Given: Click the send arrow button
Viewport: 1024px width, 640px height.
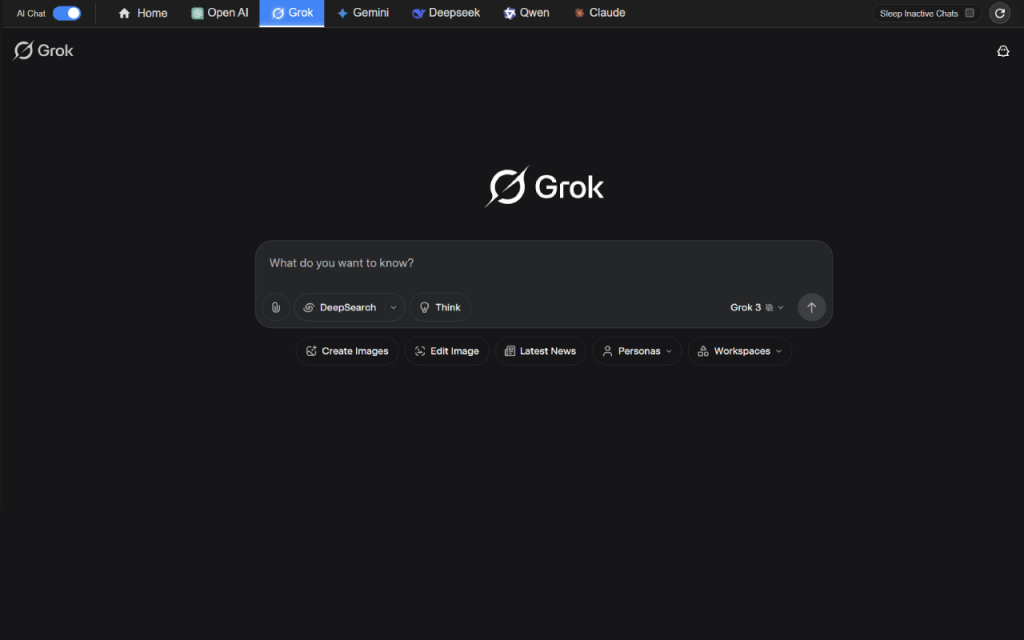Looking at the screenshot, I should point(811,307).
